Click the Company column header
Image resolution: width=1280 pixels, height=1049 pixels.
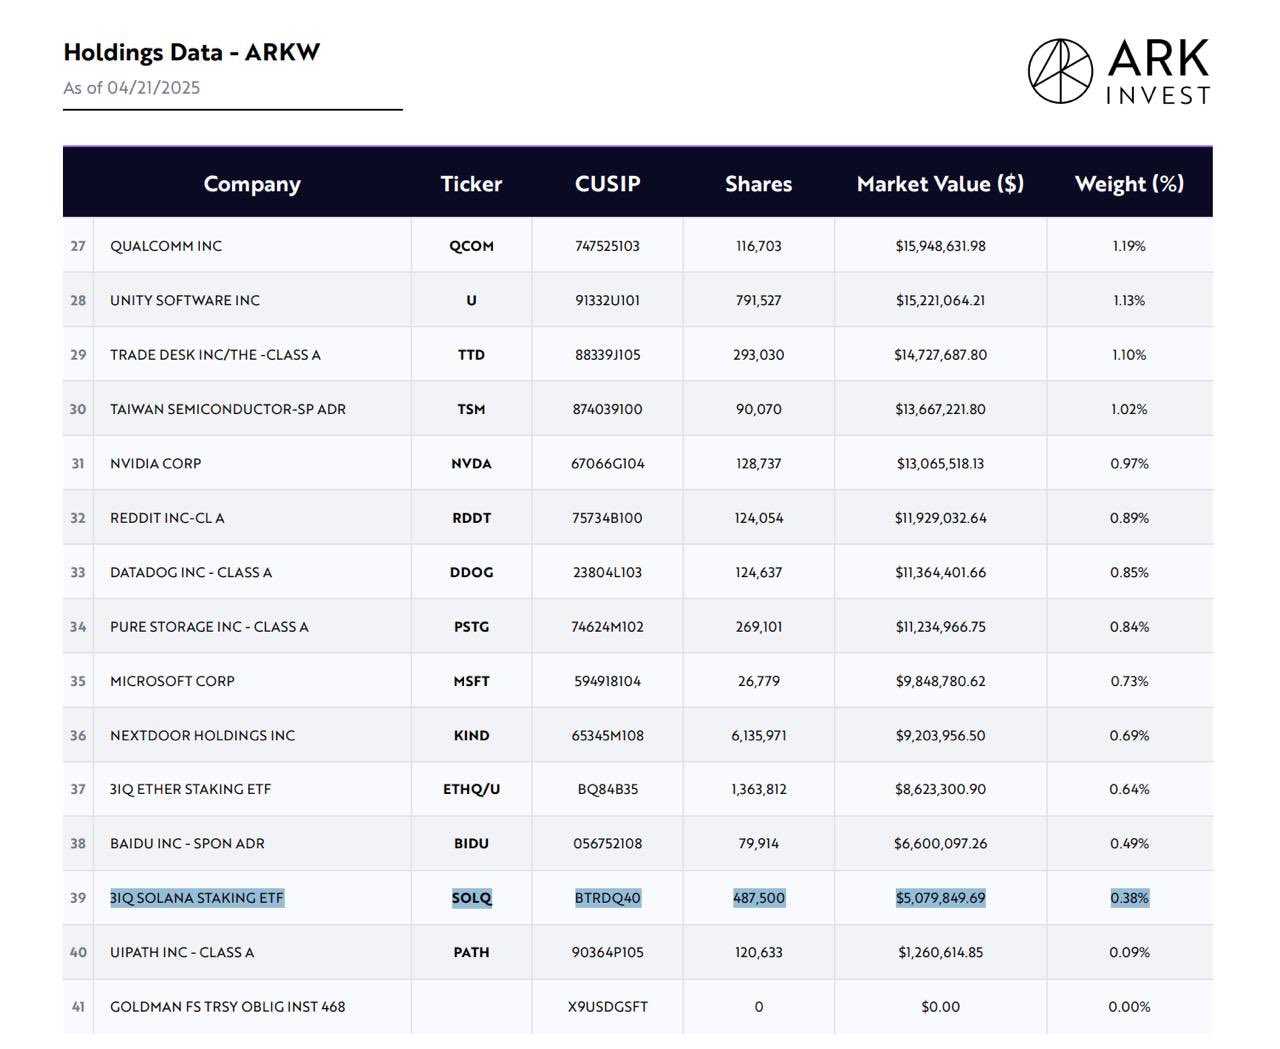tap(252, 184)
